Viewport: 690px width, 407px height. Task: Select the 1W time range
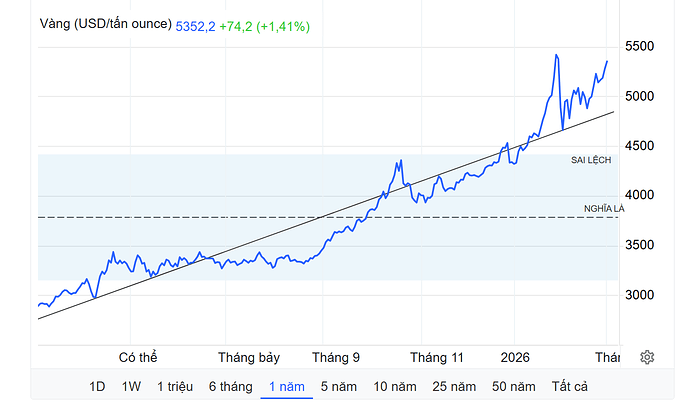coord(131,386)
